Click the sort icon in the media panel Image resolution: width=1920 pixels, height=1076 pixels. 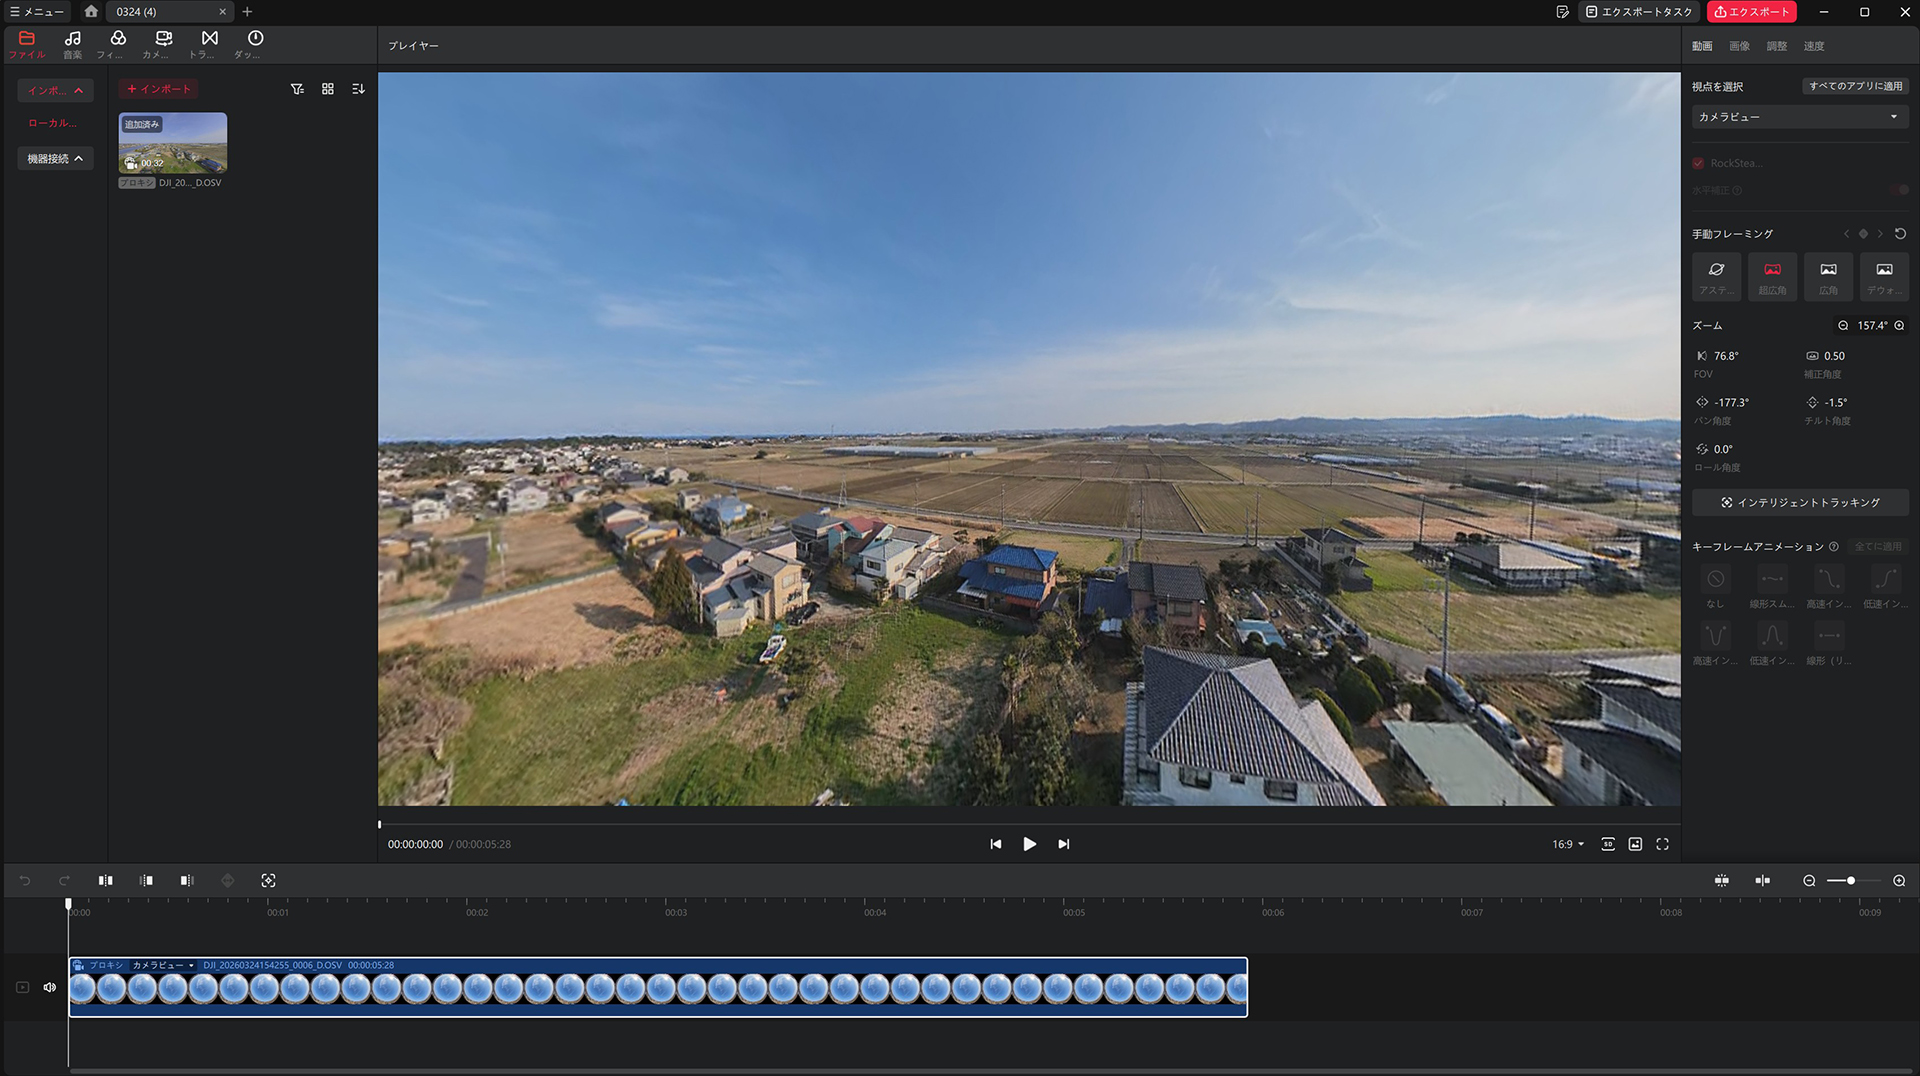(x=357, y=89)
